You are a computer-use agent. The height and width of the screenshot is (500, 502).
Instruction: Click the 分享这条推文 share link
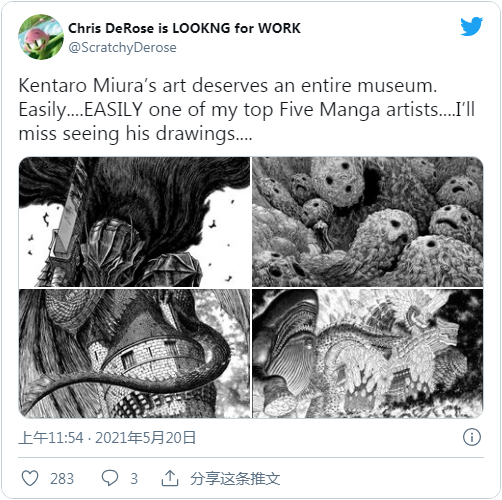point(235,479)
